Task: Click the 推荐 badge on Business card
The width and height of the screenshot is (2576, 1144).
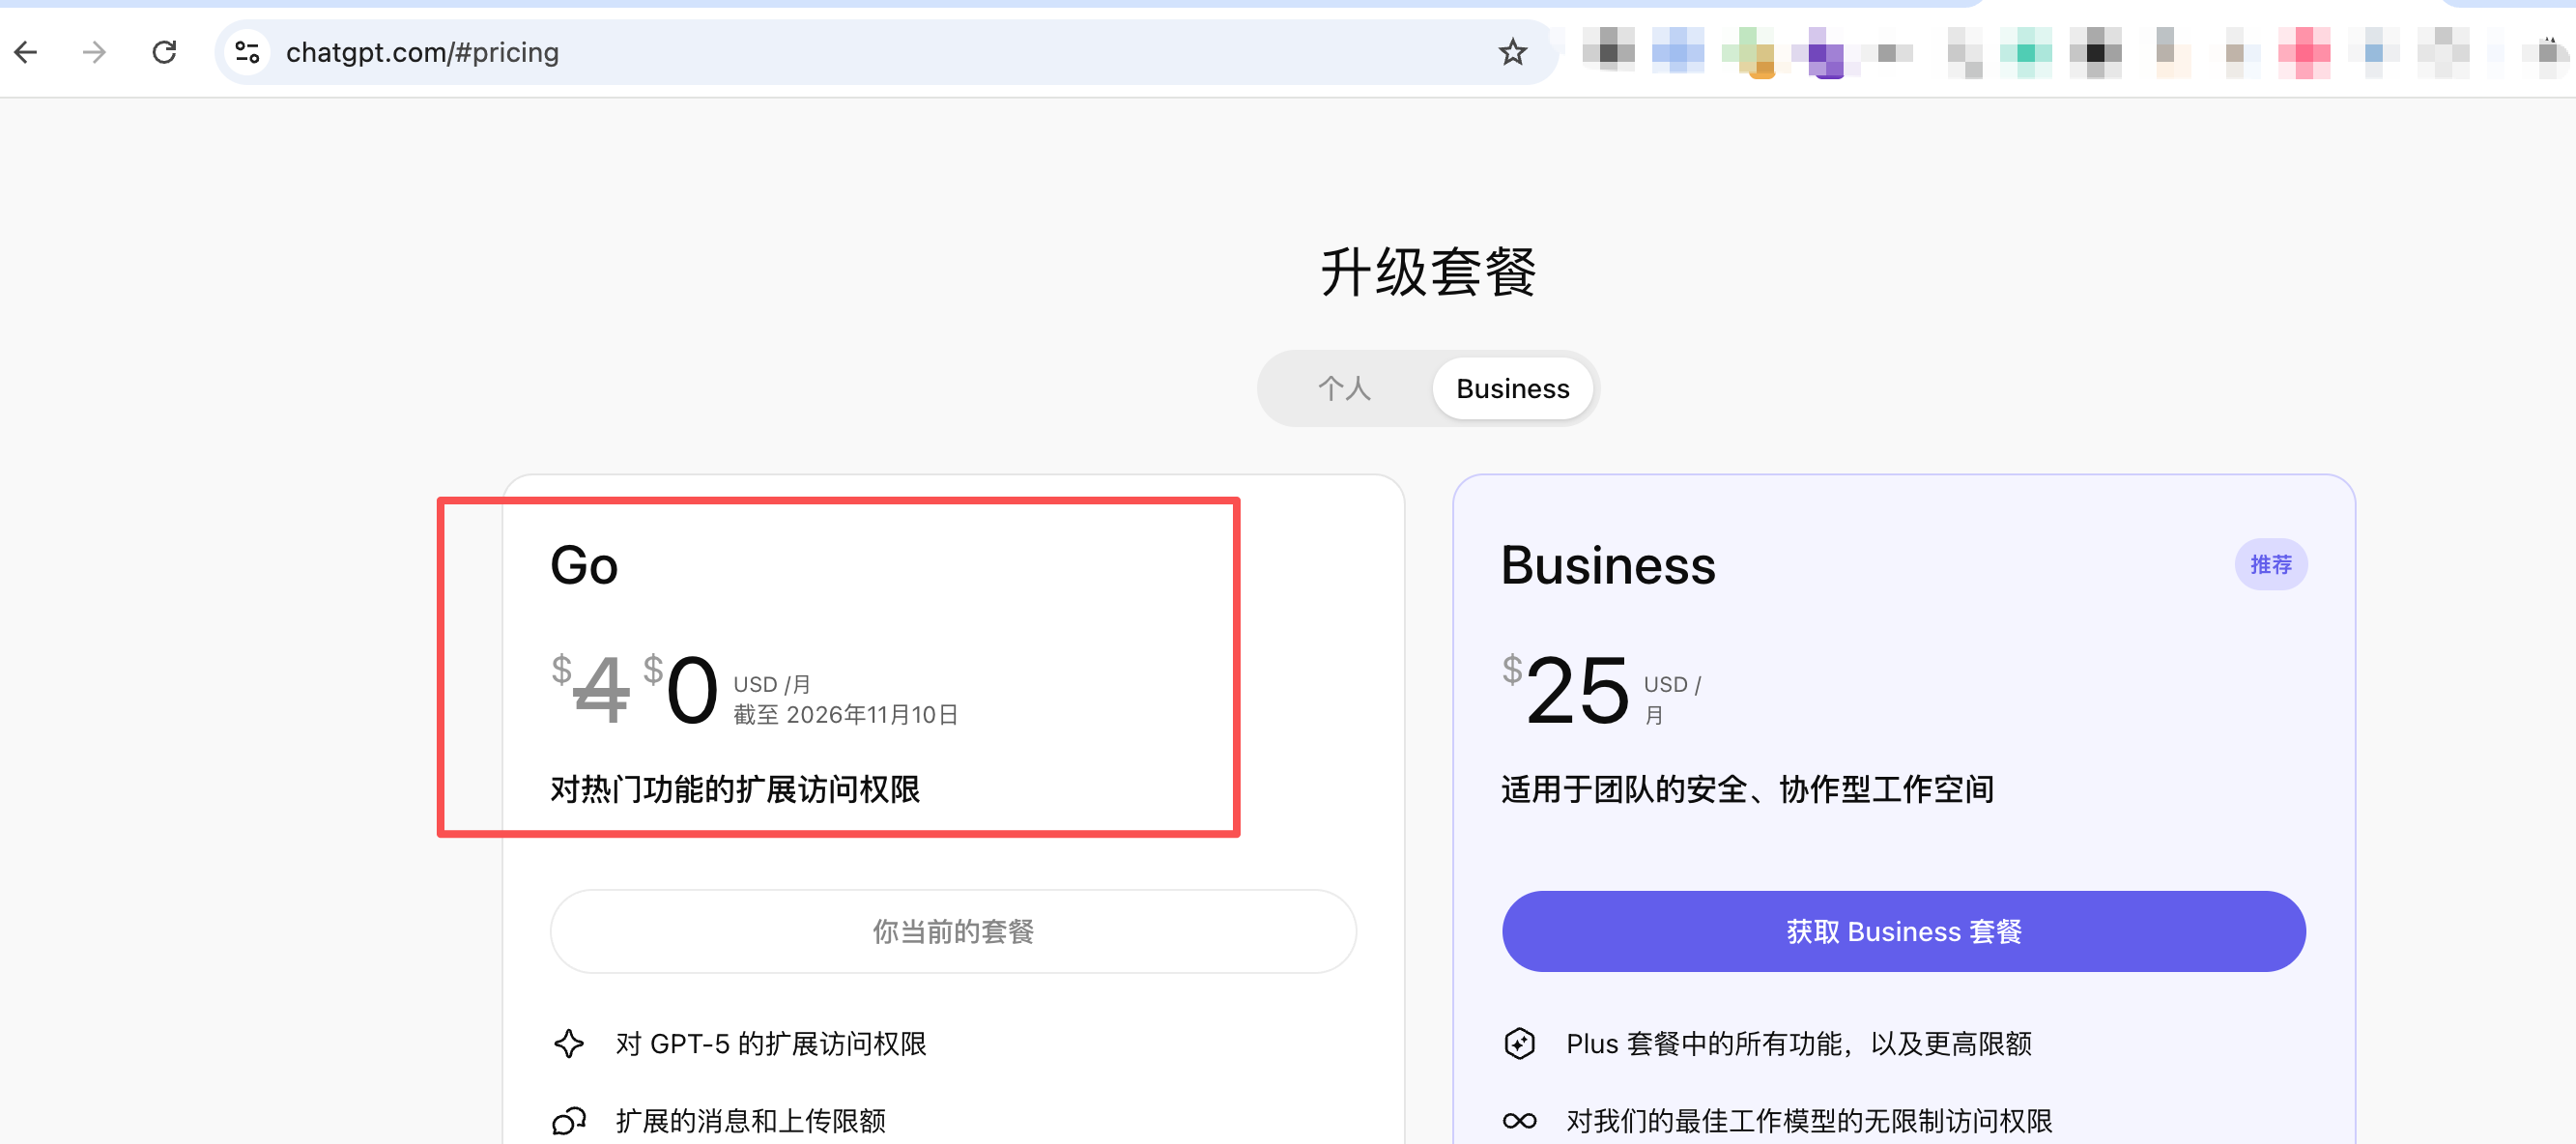Action: point(2270,565)
